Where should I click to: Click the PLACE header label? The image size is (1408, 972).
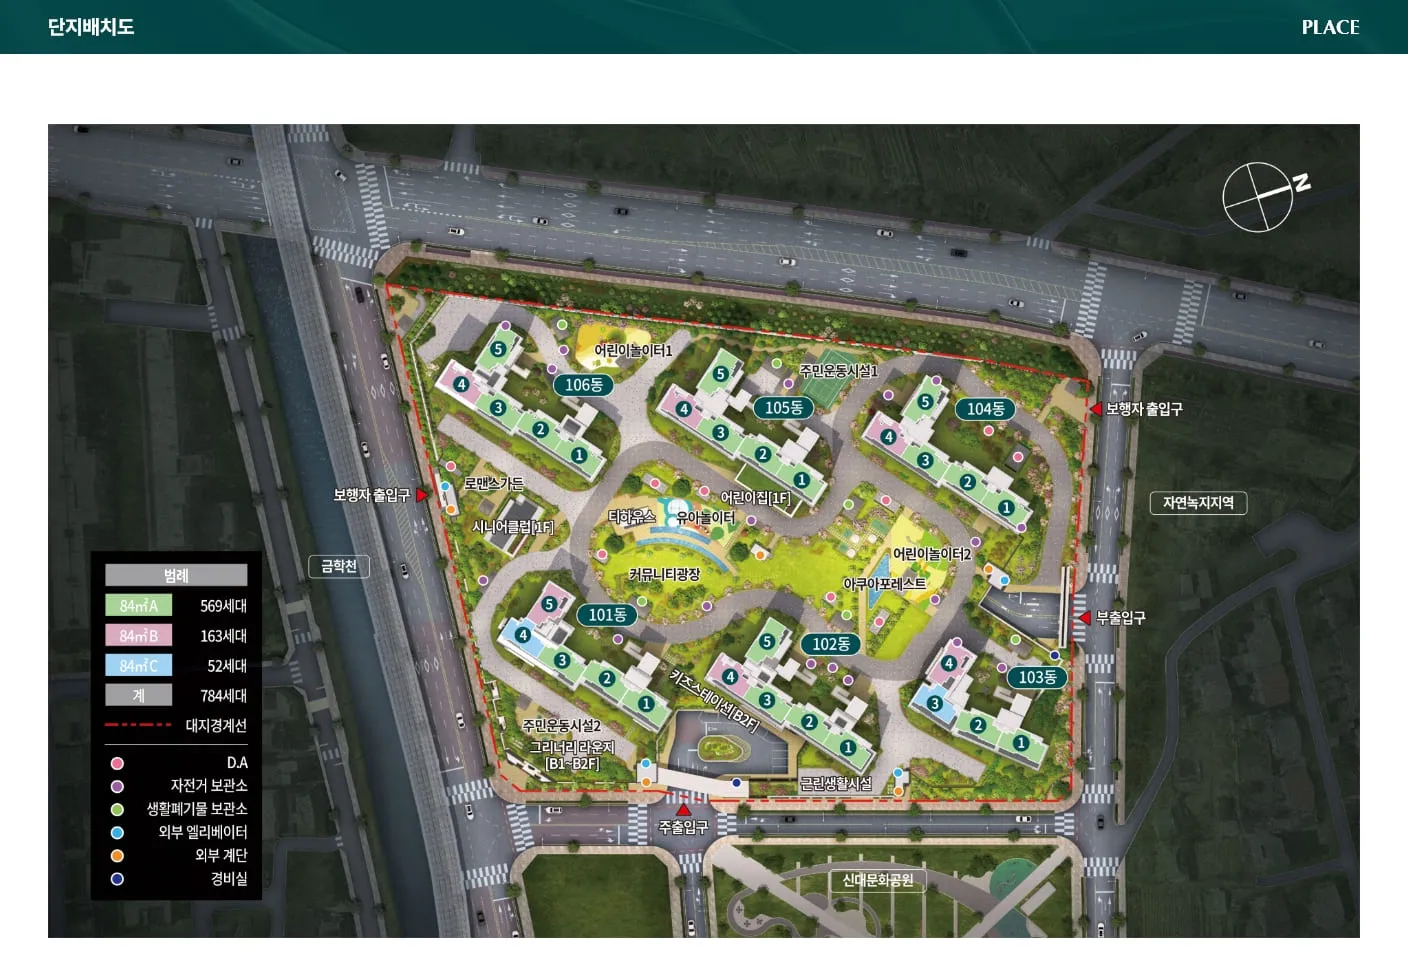[1330, 27]
